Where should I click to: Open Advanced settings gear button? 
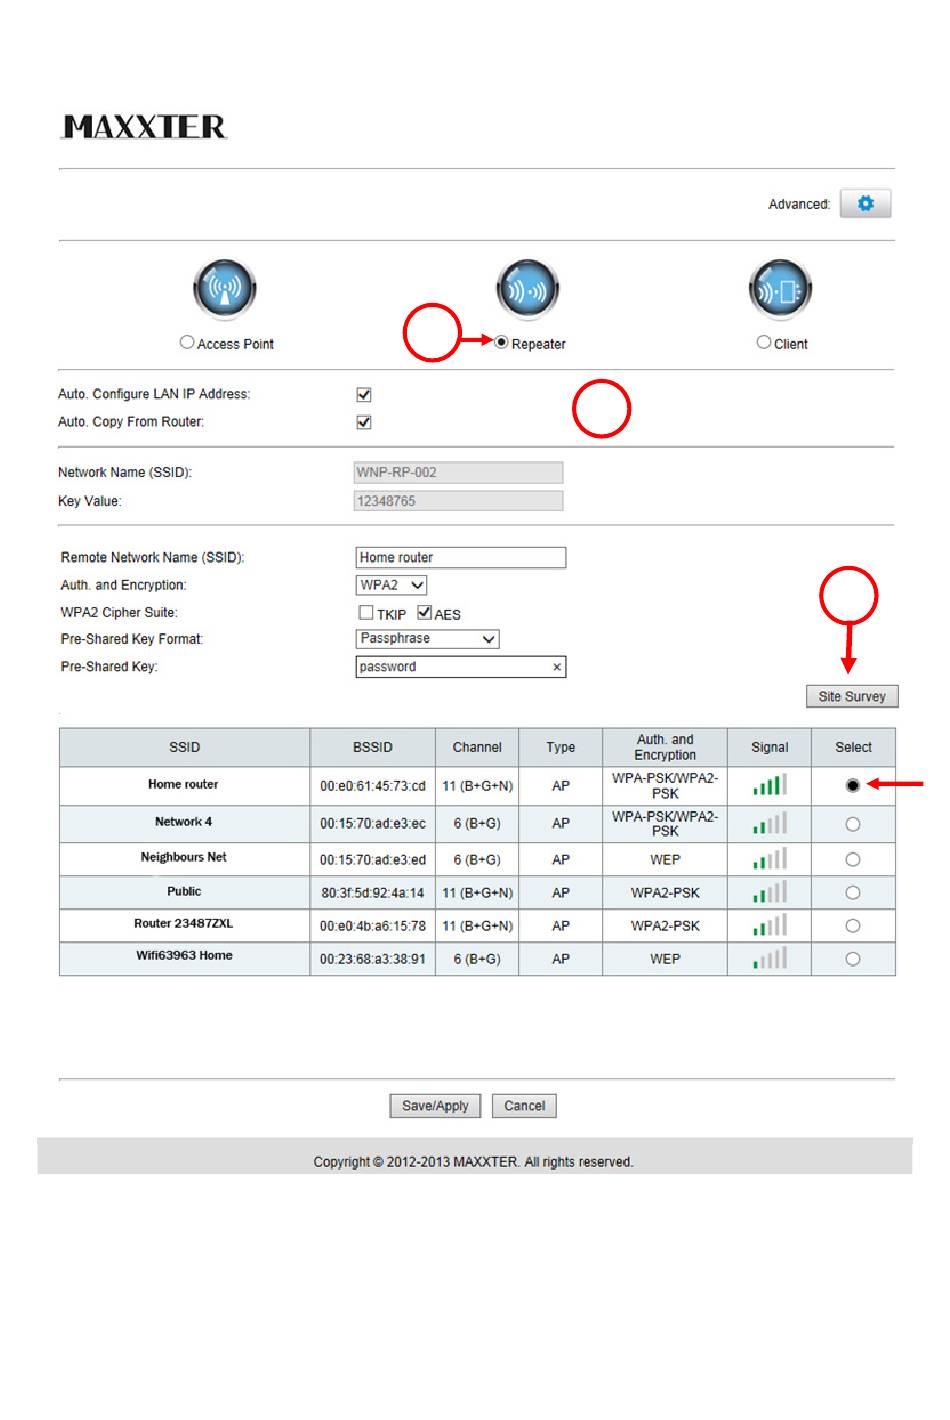(x=865, y=204)
